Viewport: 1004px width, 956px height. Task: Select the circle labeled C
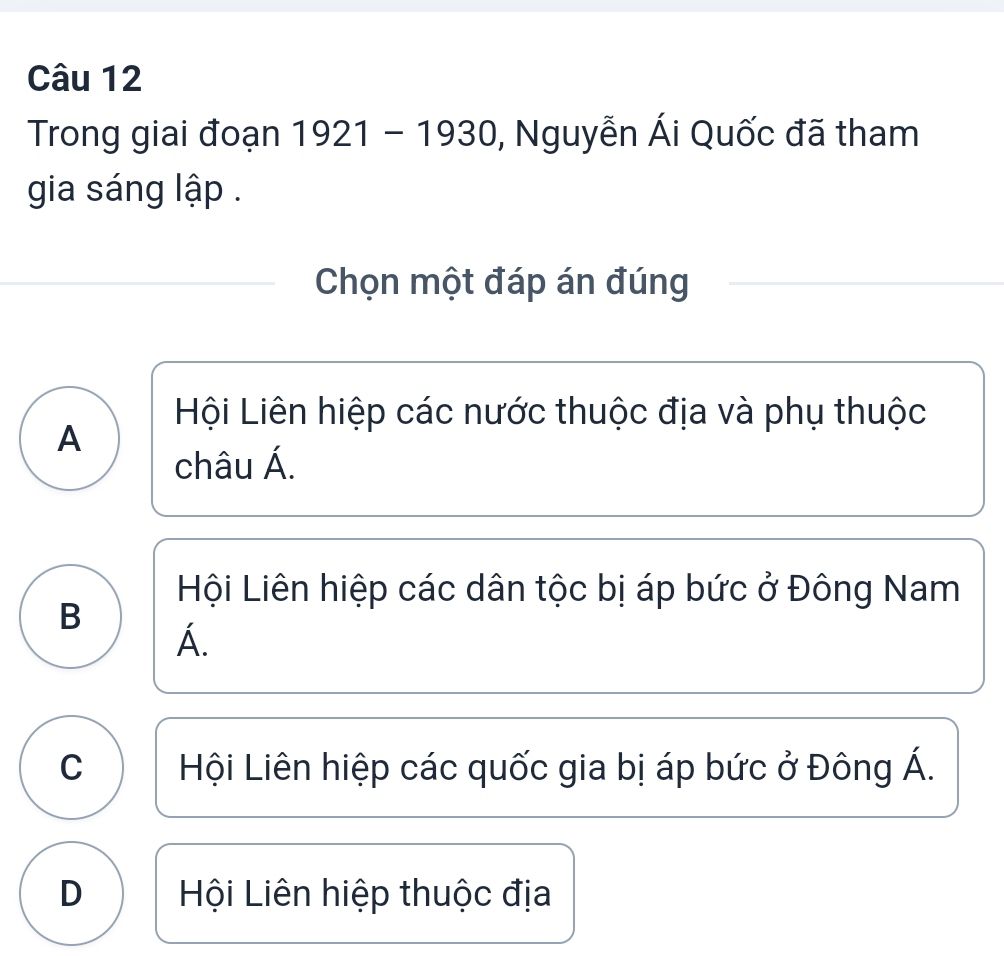click(x=71, y=767)
